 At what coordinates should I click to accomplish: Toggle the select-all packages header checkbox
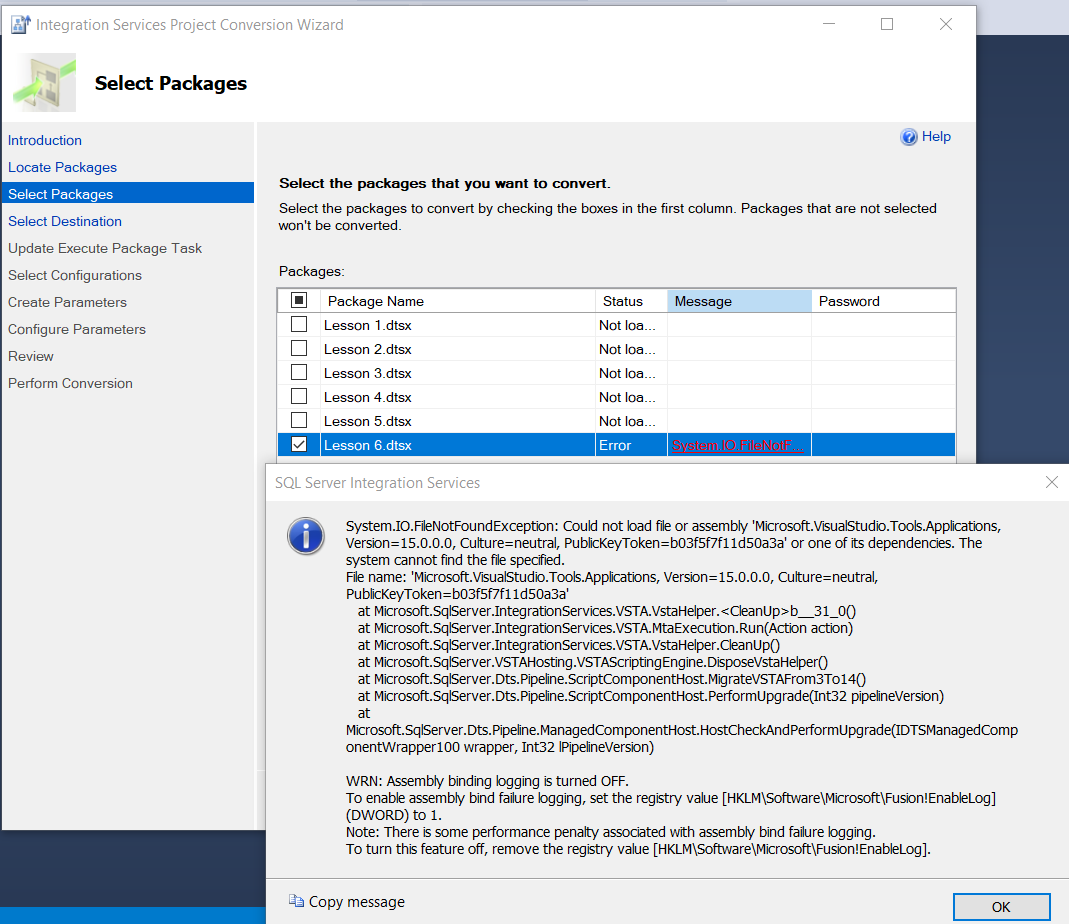point(299,300)
